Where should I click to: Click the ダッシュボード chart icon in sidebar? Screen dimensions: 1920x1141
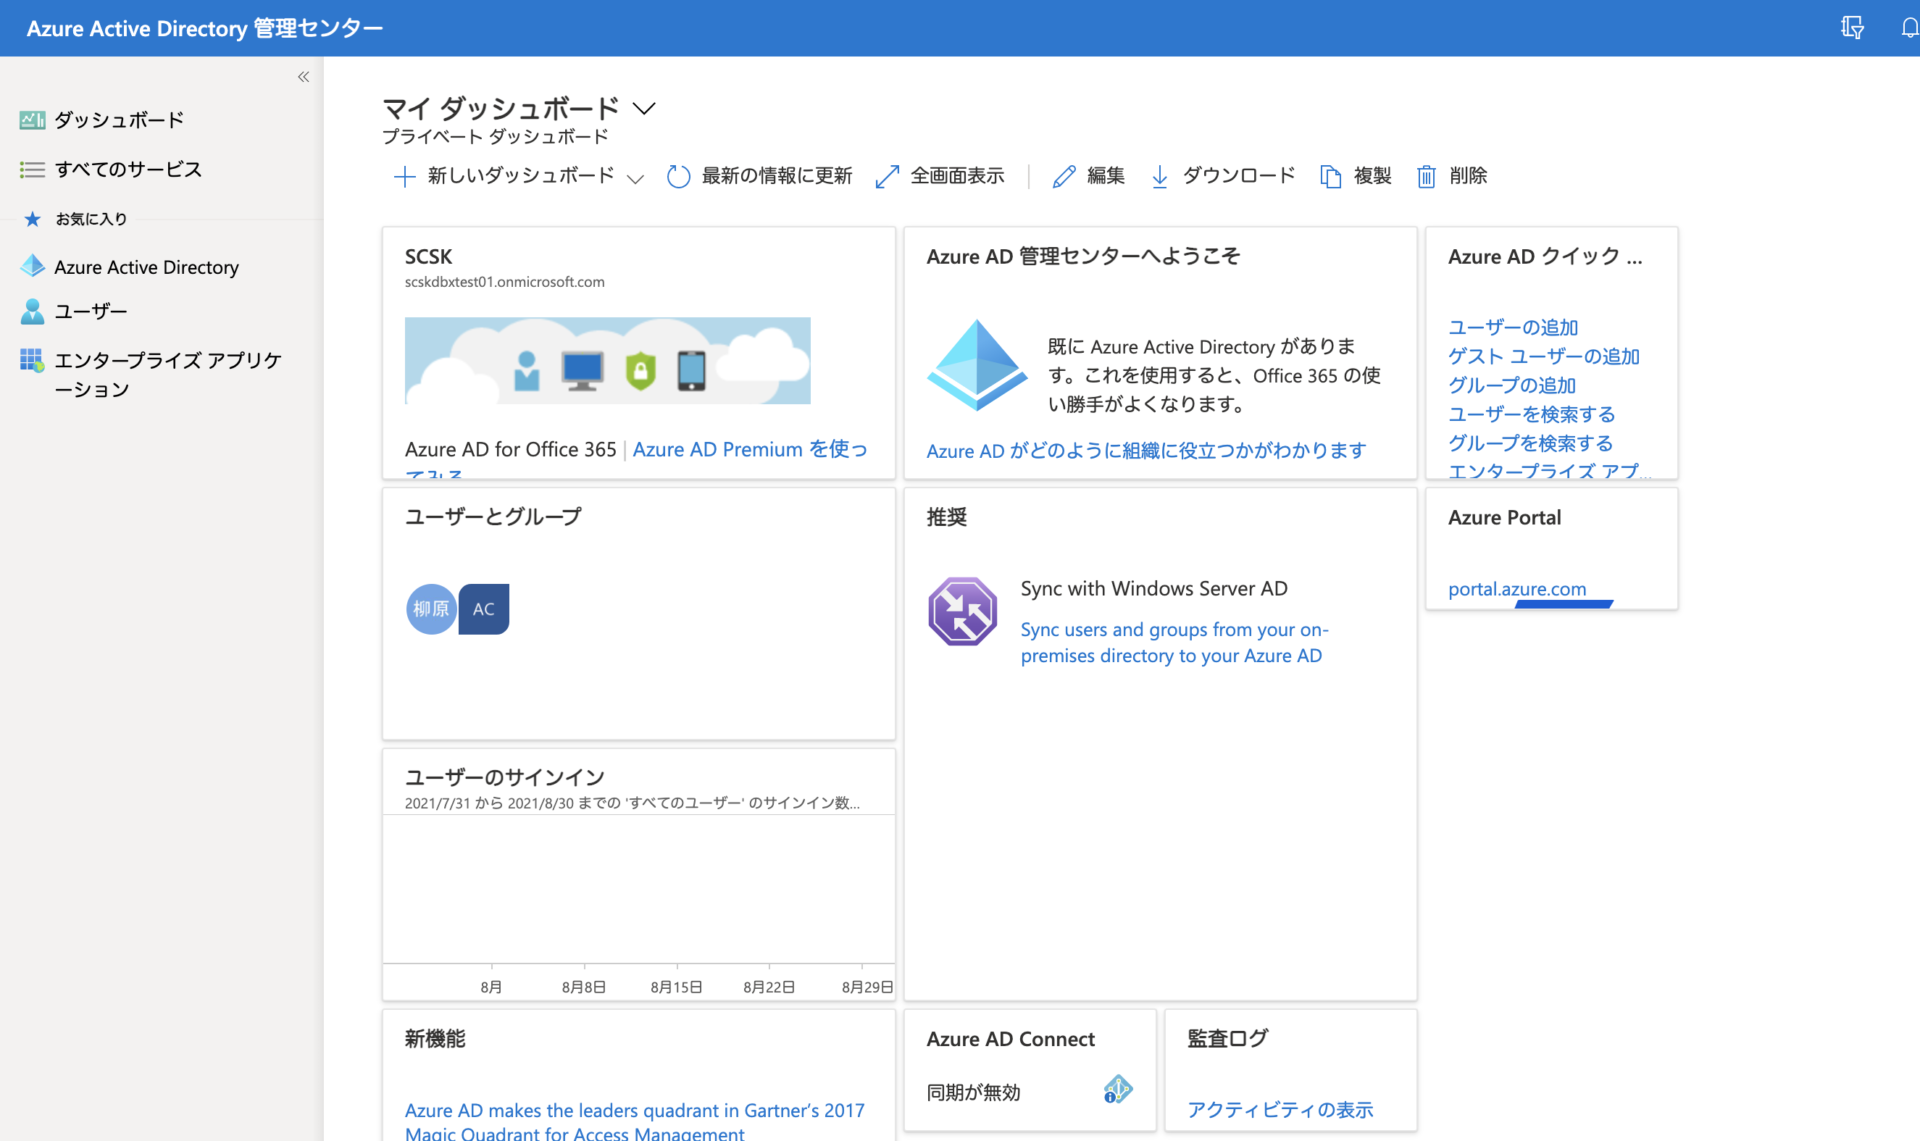point(32,120)
